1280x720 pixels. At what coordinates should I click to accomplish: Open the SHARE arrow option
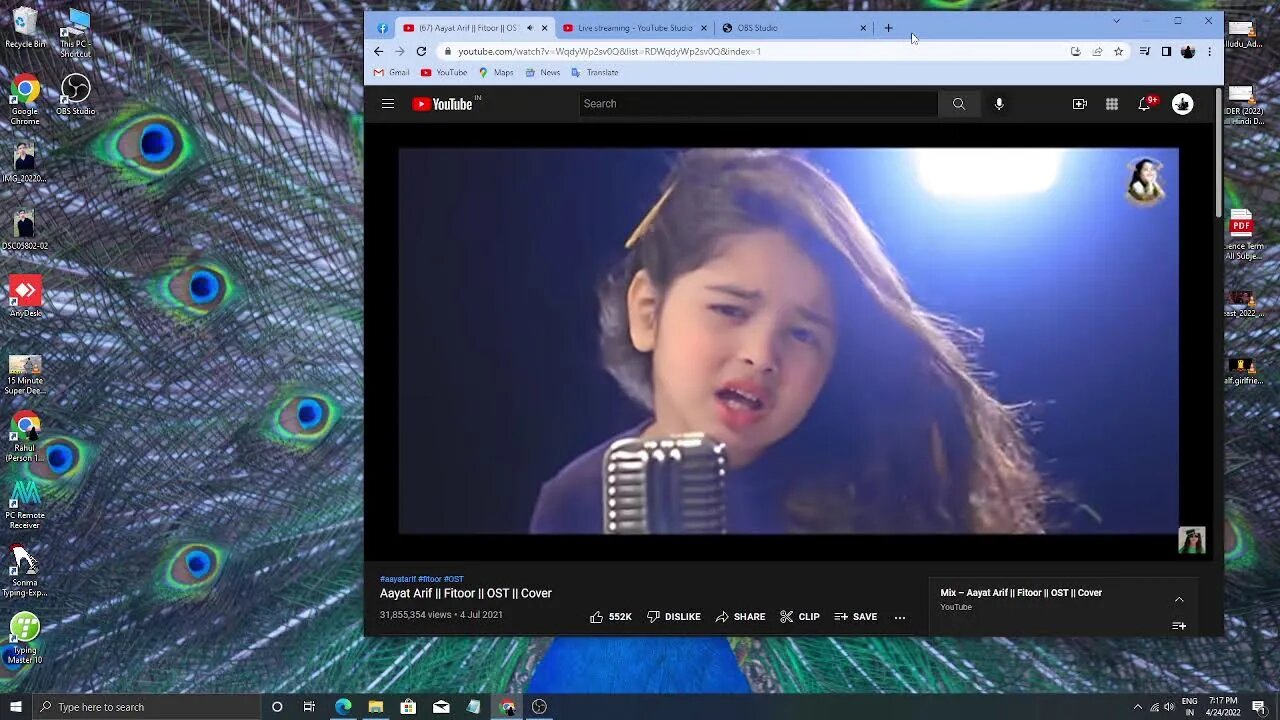741,617
